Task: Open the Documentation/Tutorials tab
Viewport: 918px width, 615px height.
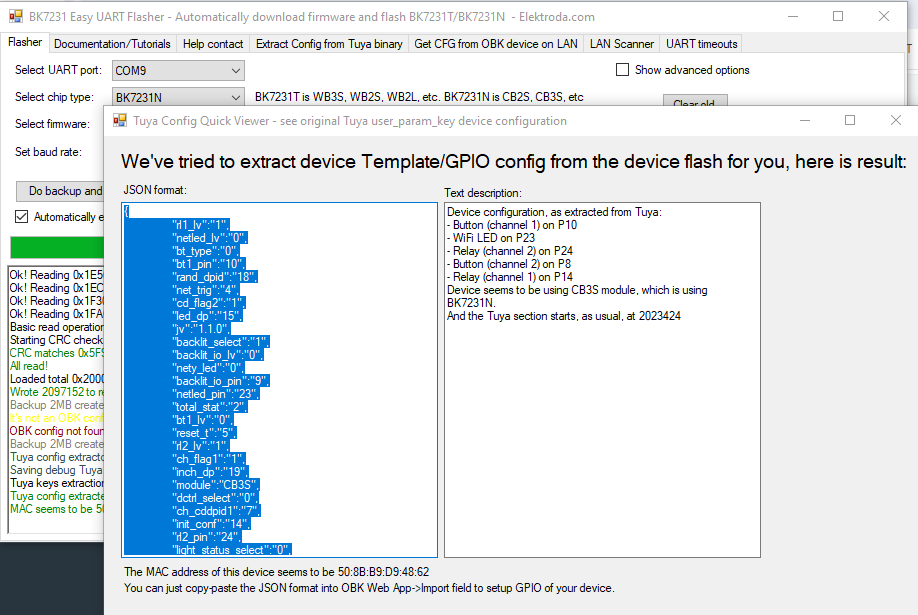Action: click(112, 44)
